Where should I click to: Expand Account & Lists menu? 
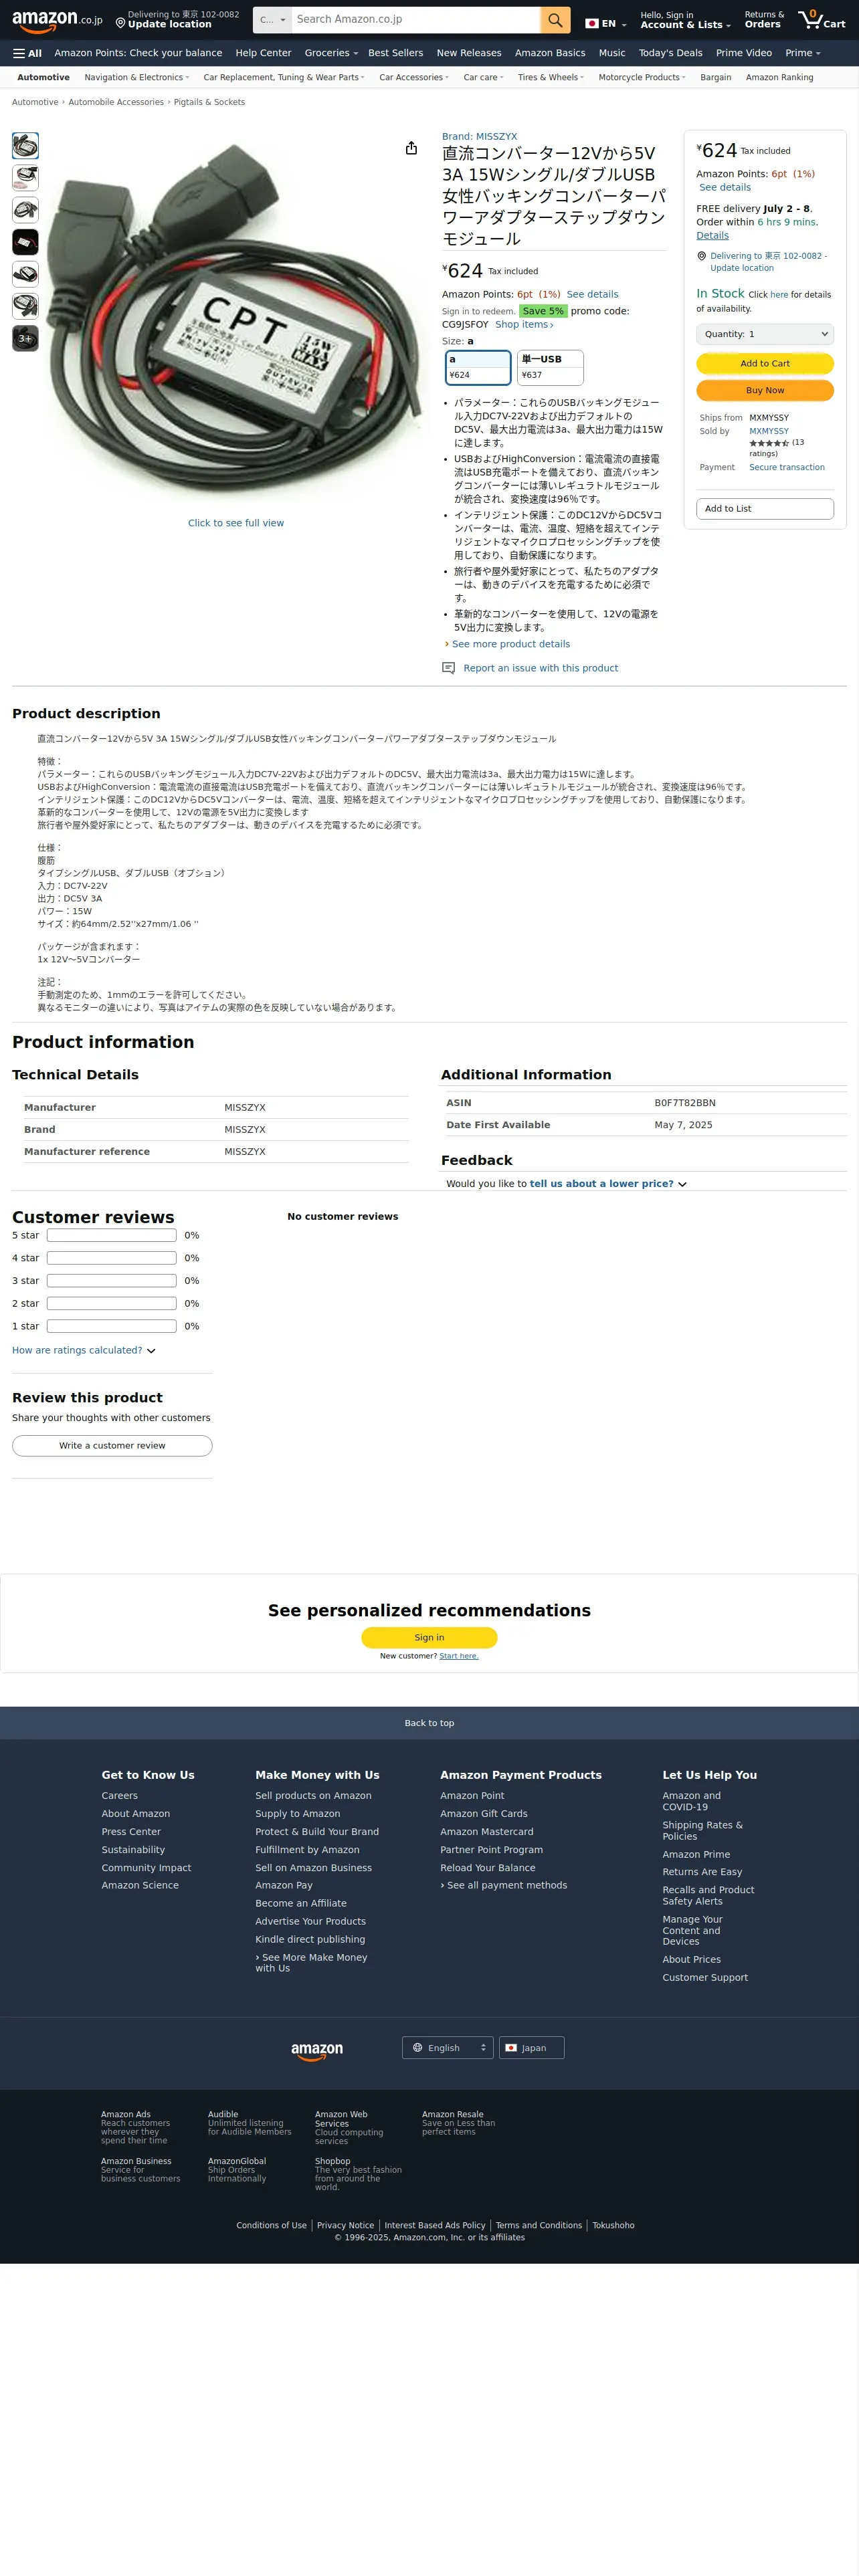click(685, 20)
